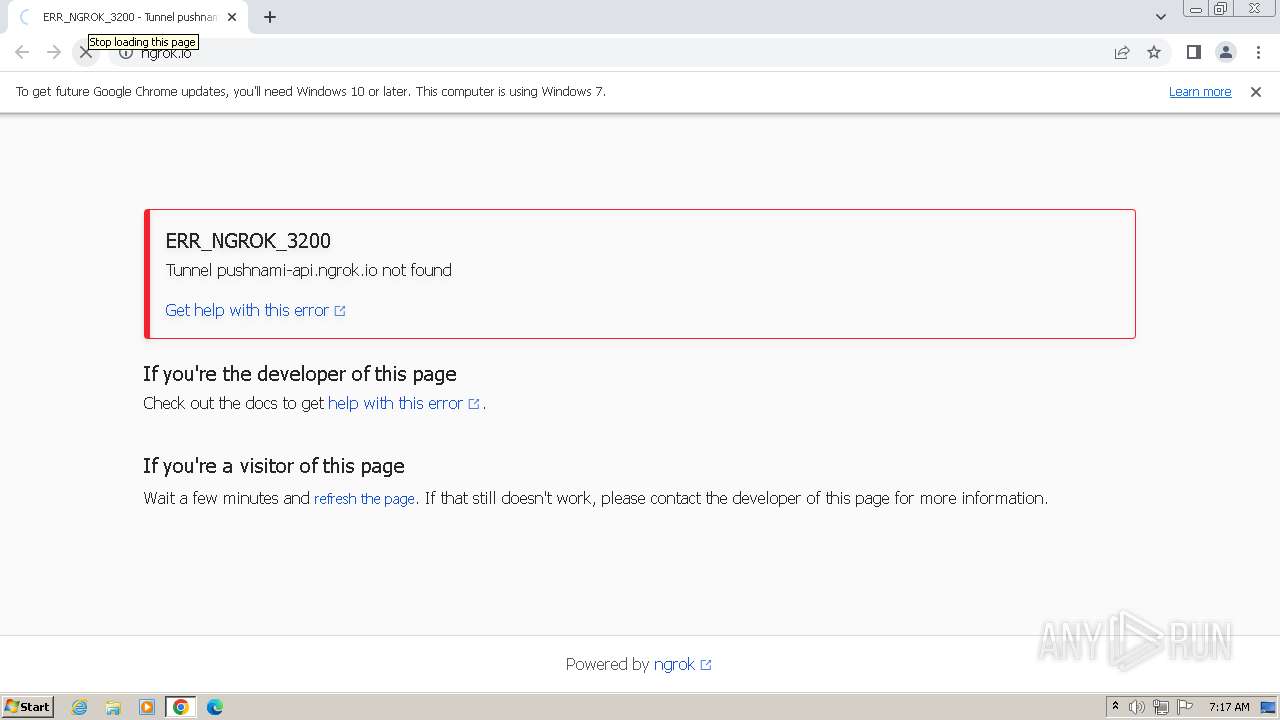This screenshot has width=1280, height=720.
Task: Open the Chrome profile avatar menu
Action: point(1225,53)
